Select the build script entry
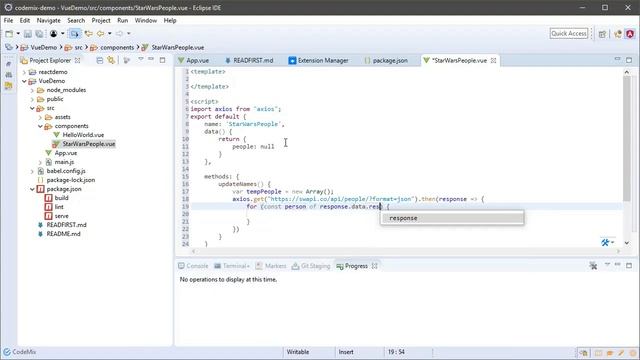The image size is (640, 360). click(61, 198)
